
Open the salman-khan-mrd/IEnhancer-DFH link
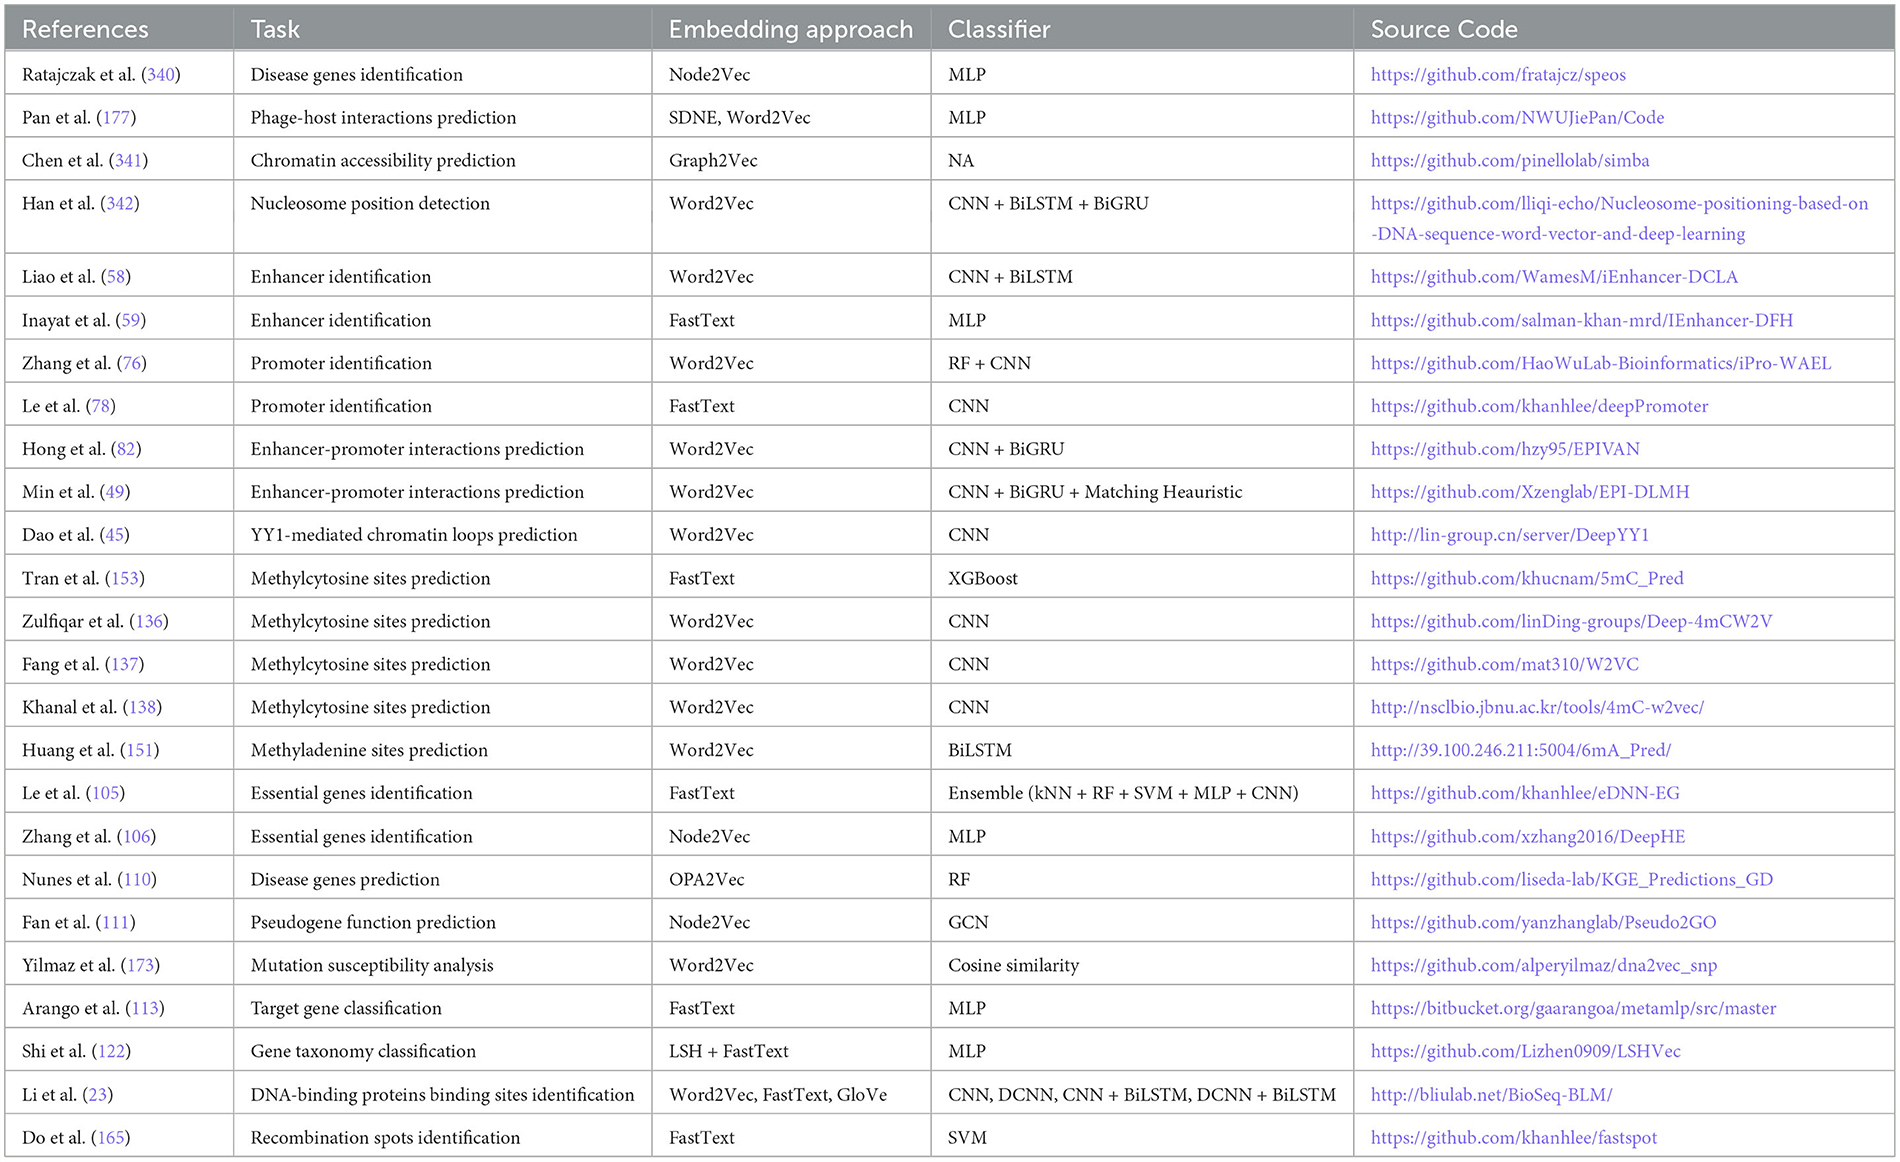coord(1581,321)
